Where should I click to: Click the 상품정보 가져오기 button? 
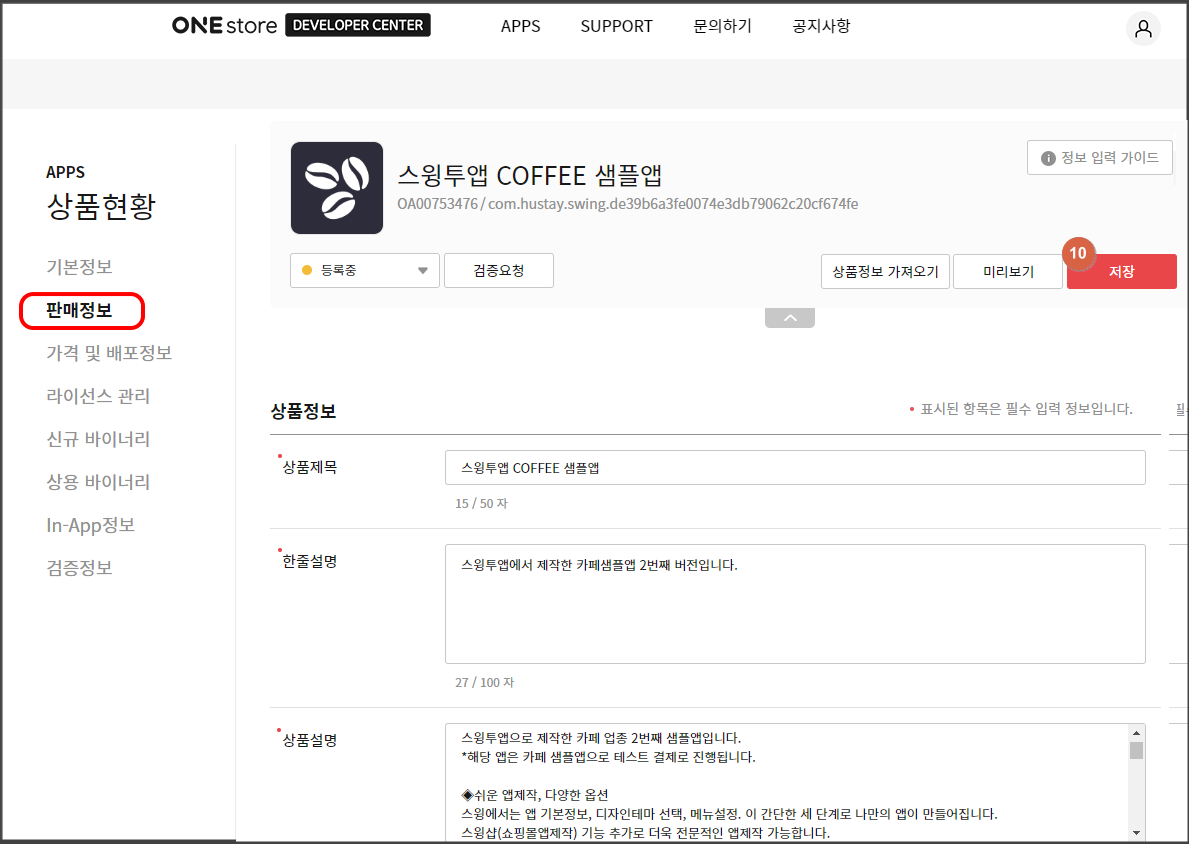click(x=884, y=271)
